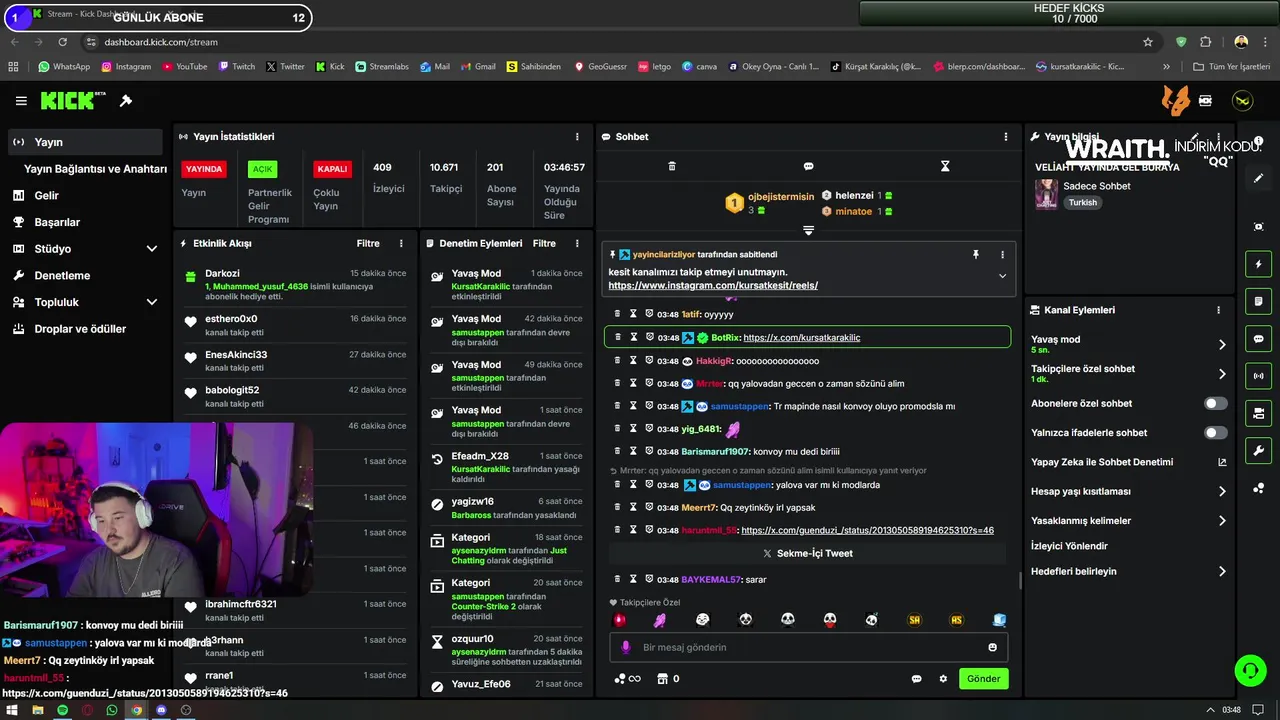This screenshot has width=1280, height=720.
Task: Click the chat bubble icon beside the settings gear
Action: [916, 679]
